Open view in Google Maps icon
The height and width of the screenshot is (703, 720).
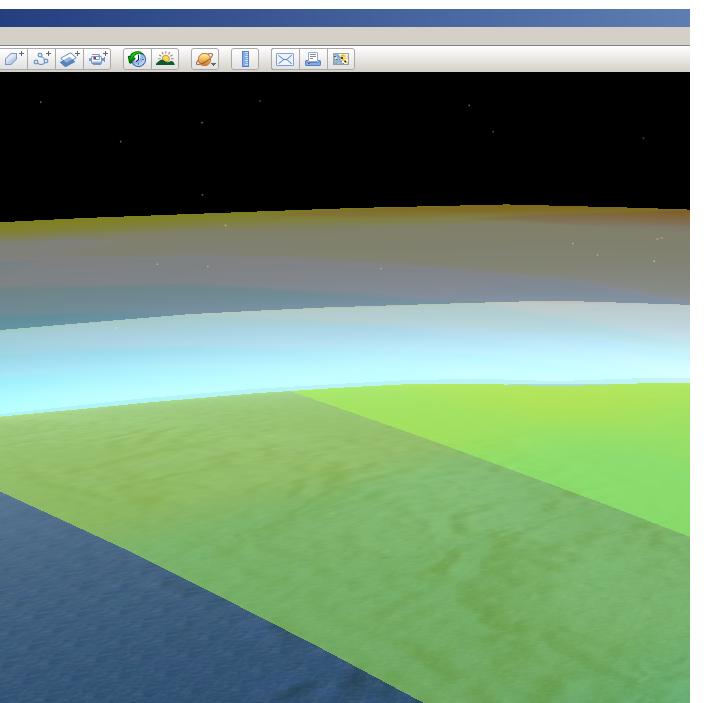(x=340, y=59)
